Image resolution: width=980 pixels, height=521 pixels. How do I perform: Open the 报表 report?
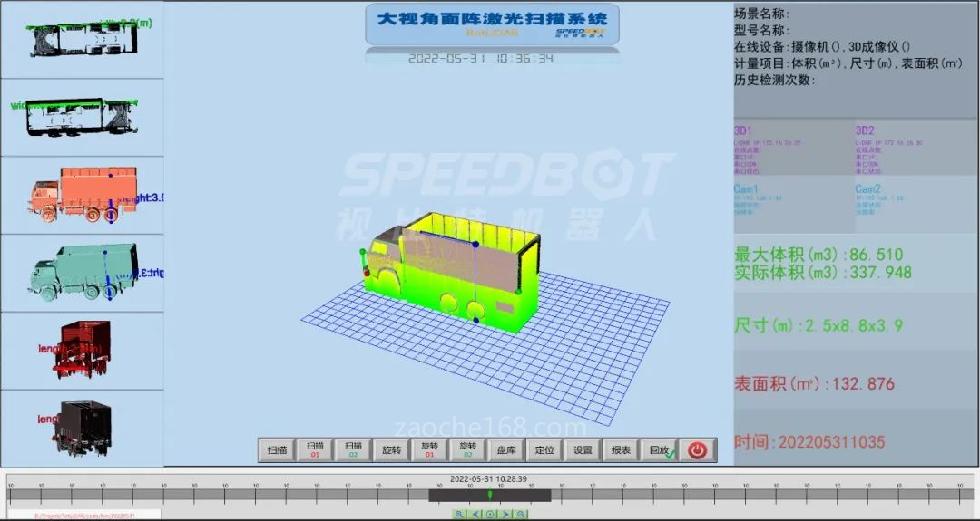[620, 450]
